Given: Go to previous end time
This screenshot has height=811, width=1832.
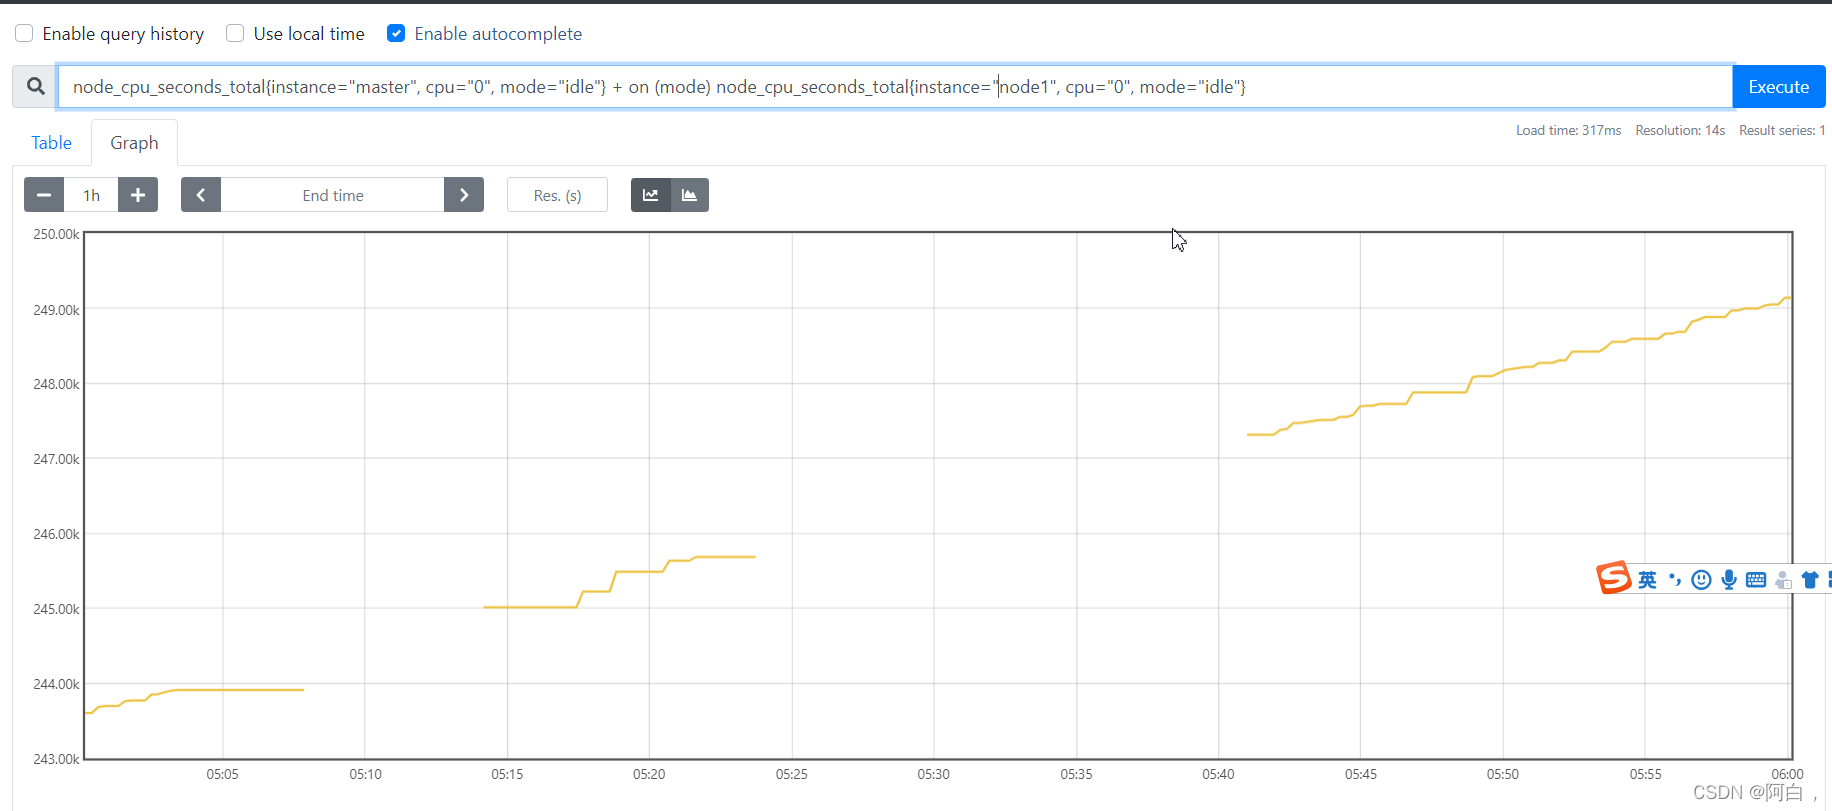Looking at the screenshot, I should (x=201, y=195).
